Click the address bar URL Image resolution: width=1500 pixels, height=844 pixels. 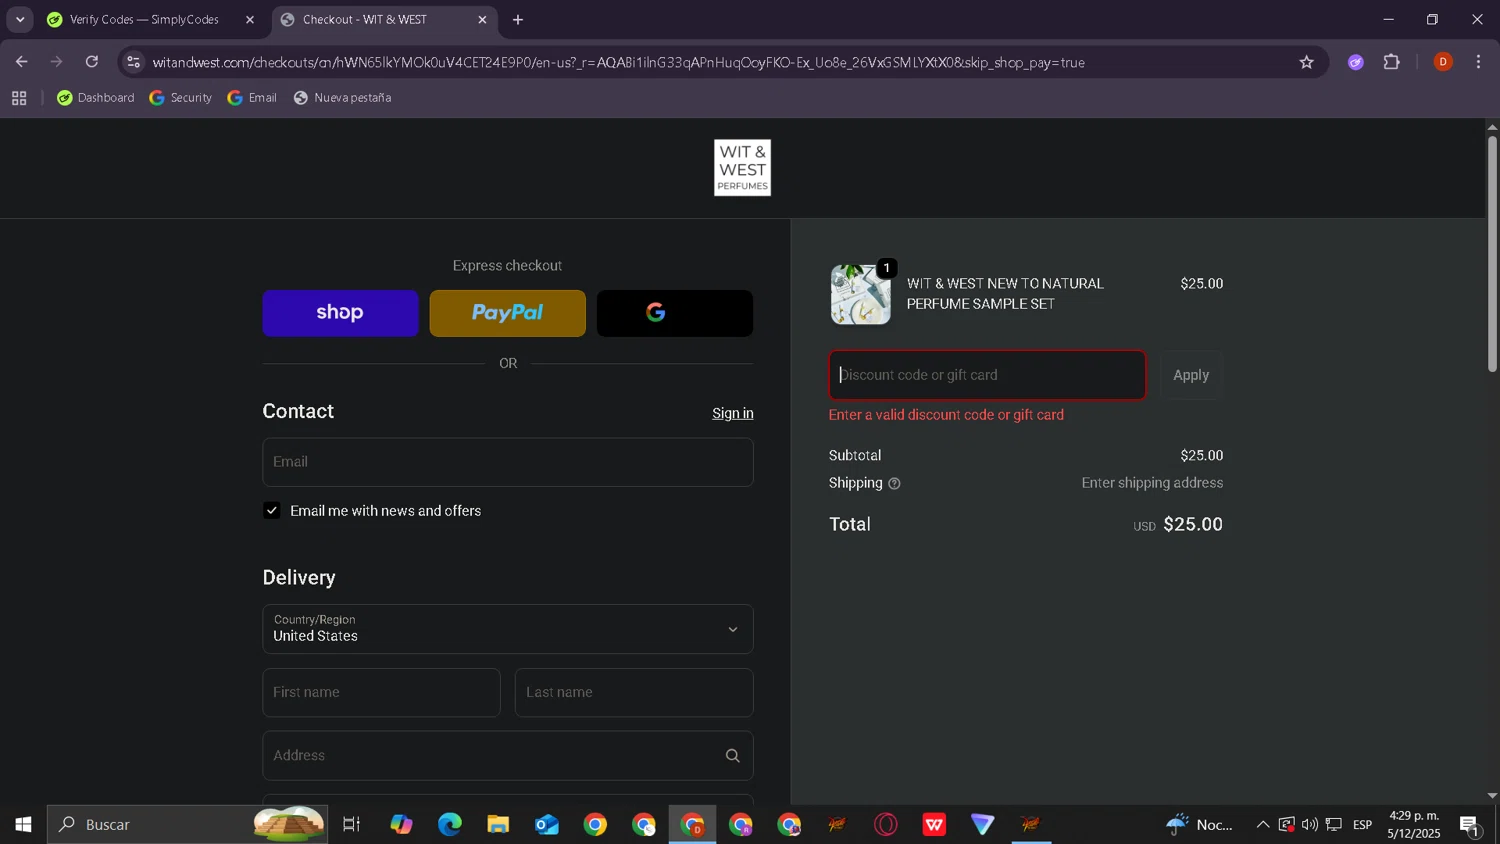point(618,62)
